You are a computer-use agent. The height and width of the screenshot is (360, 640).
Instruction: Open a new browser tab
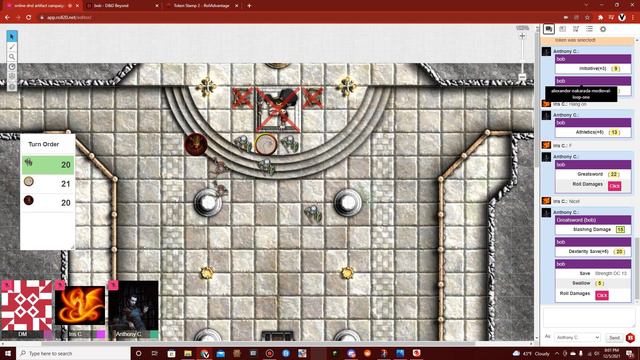(249, 6)
